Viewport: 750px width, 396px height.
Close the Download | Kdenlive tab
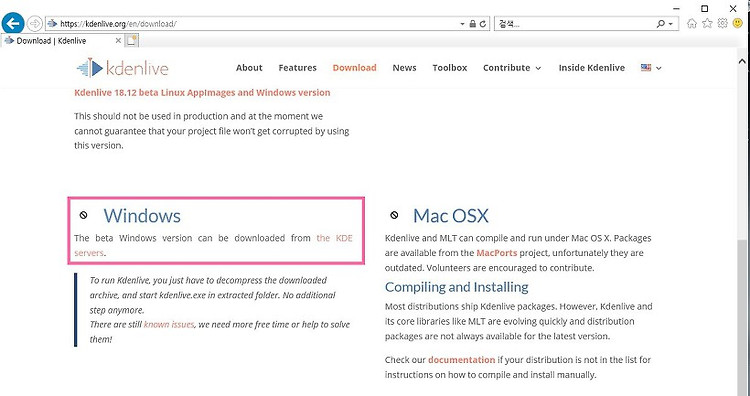click(x=118, y=41)
